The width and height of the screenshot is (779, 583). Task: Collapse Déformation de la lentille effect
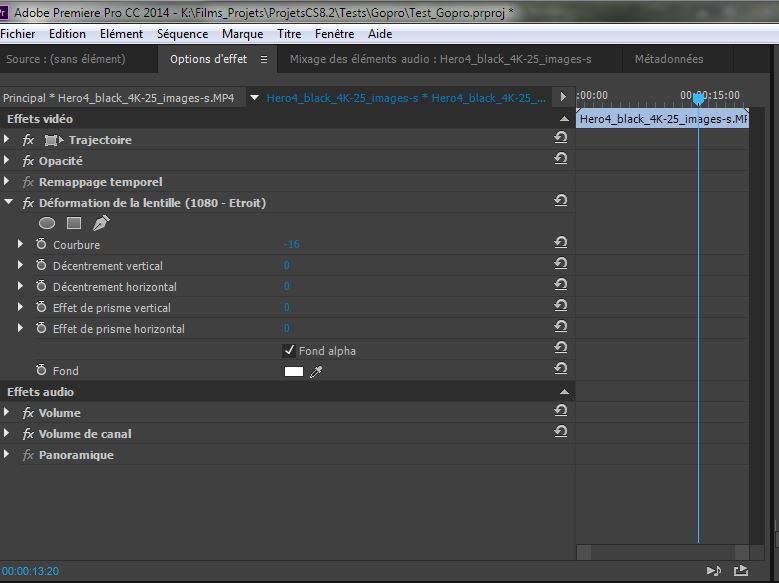tap(8, 203)
